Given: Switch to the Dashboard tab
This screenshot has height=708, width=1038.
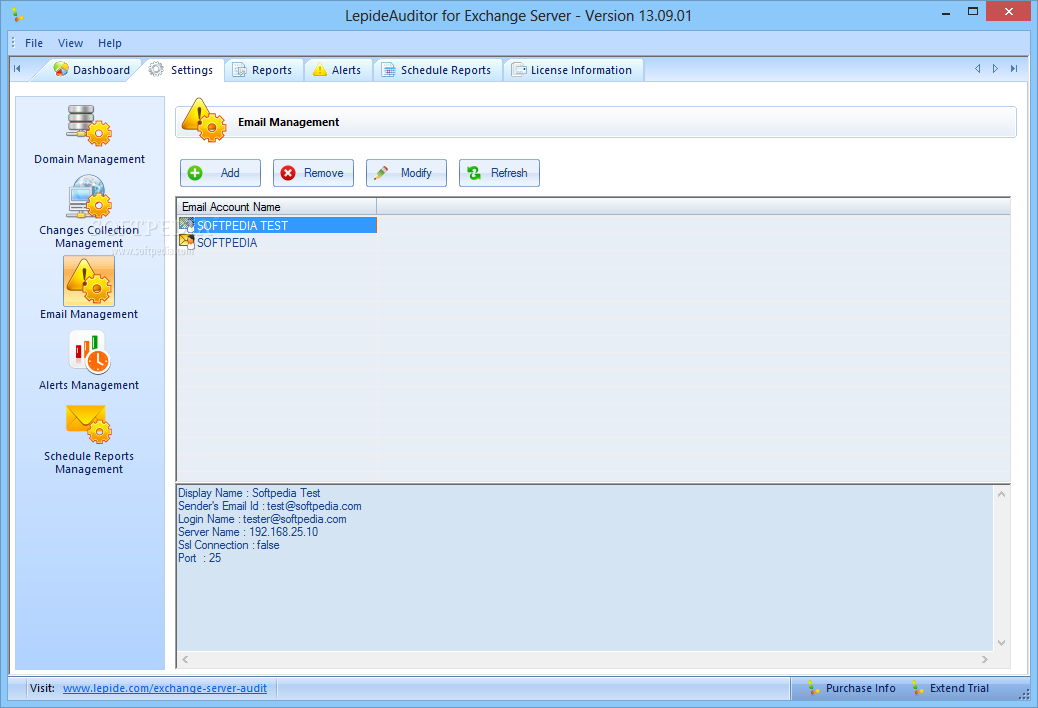Looking at the screenshot, I should [92, 69].
